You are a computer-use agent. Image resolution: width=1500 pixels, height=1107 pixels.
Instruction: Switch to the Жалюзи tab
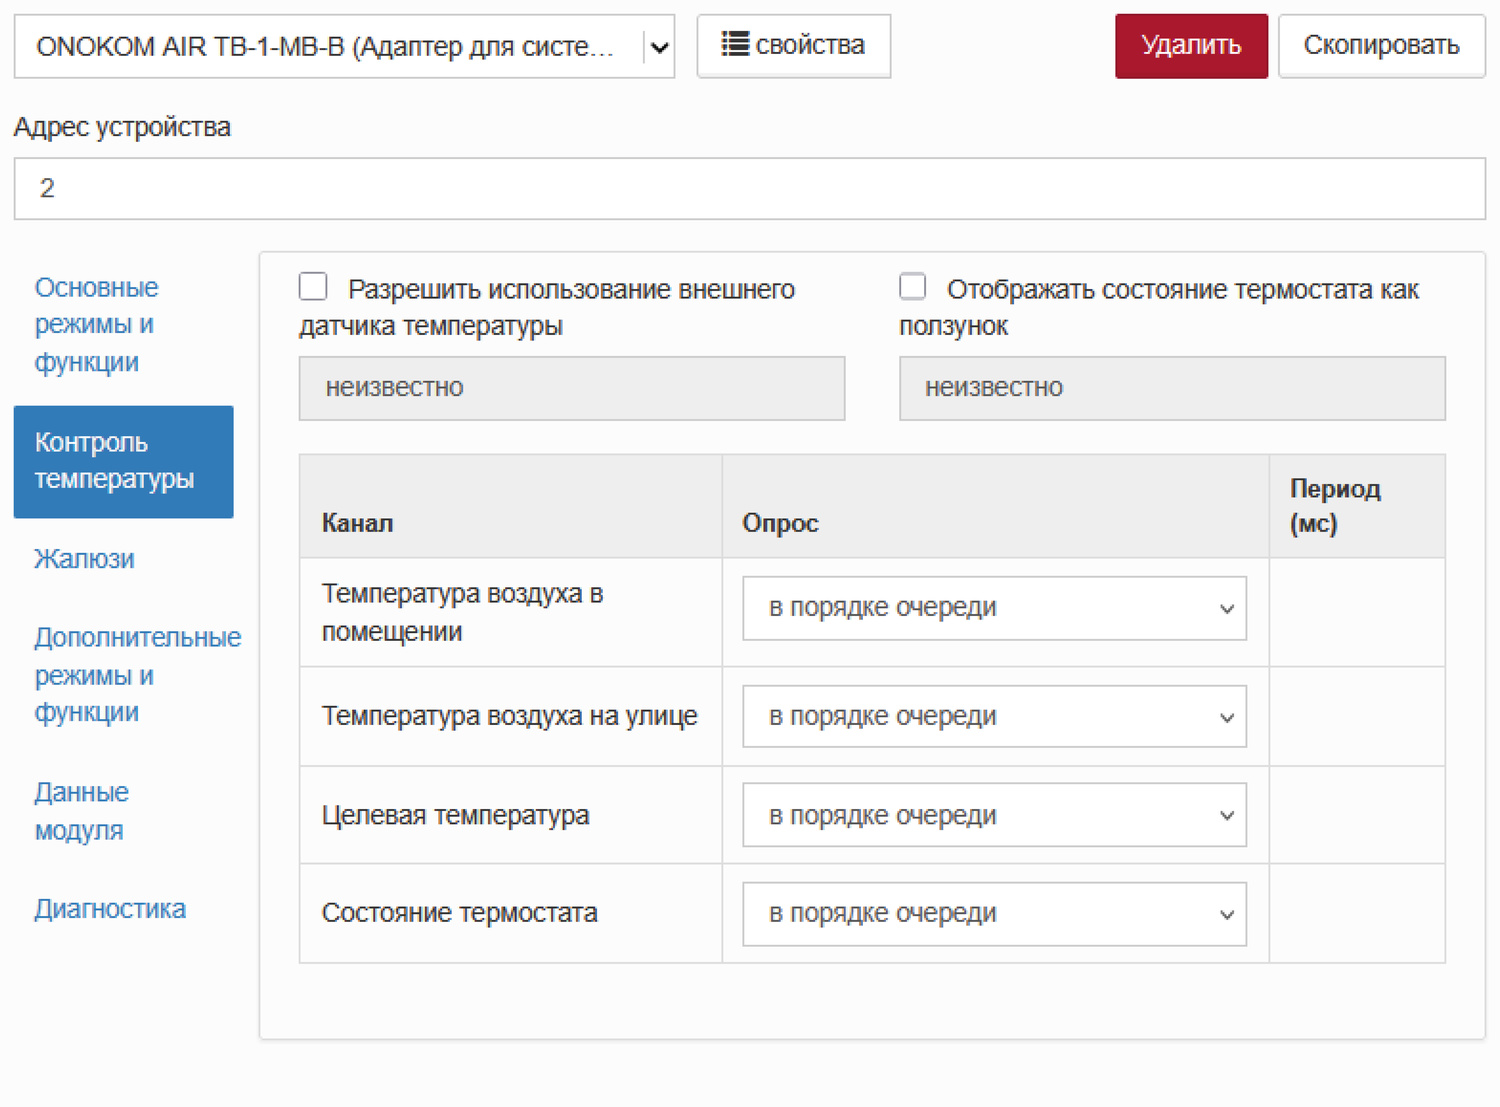[x=85, y=559]
